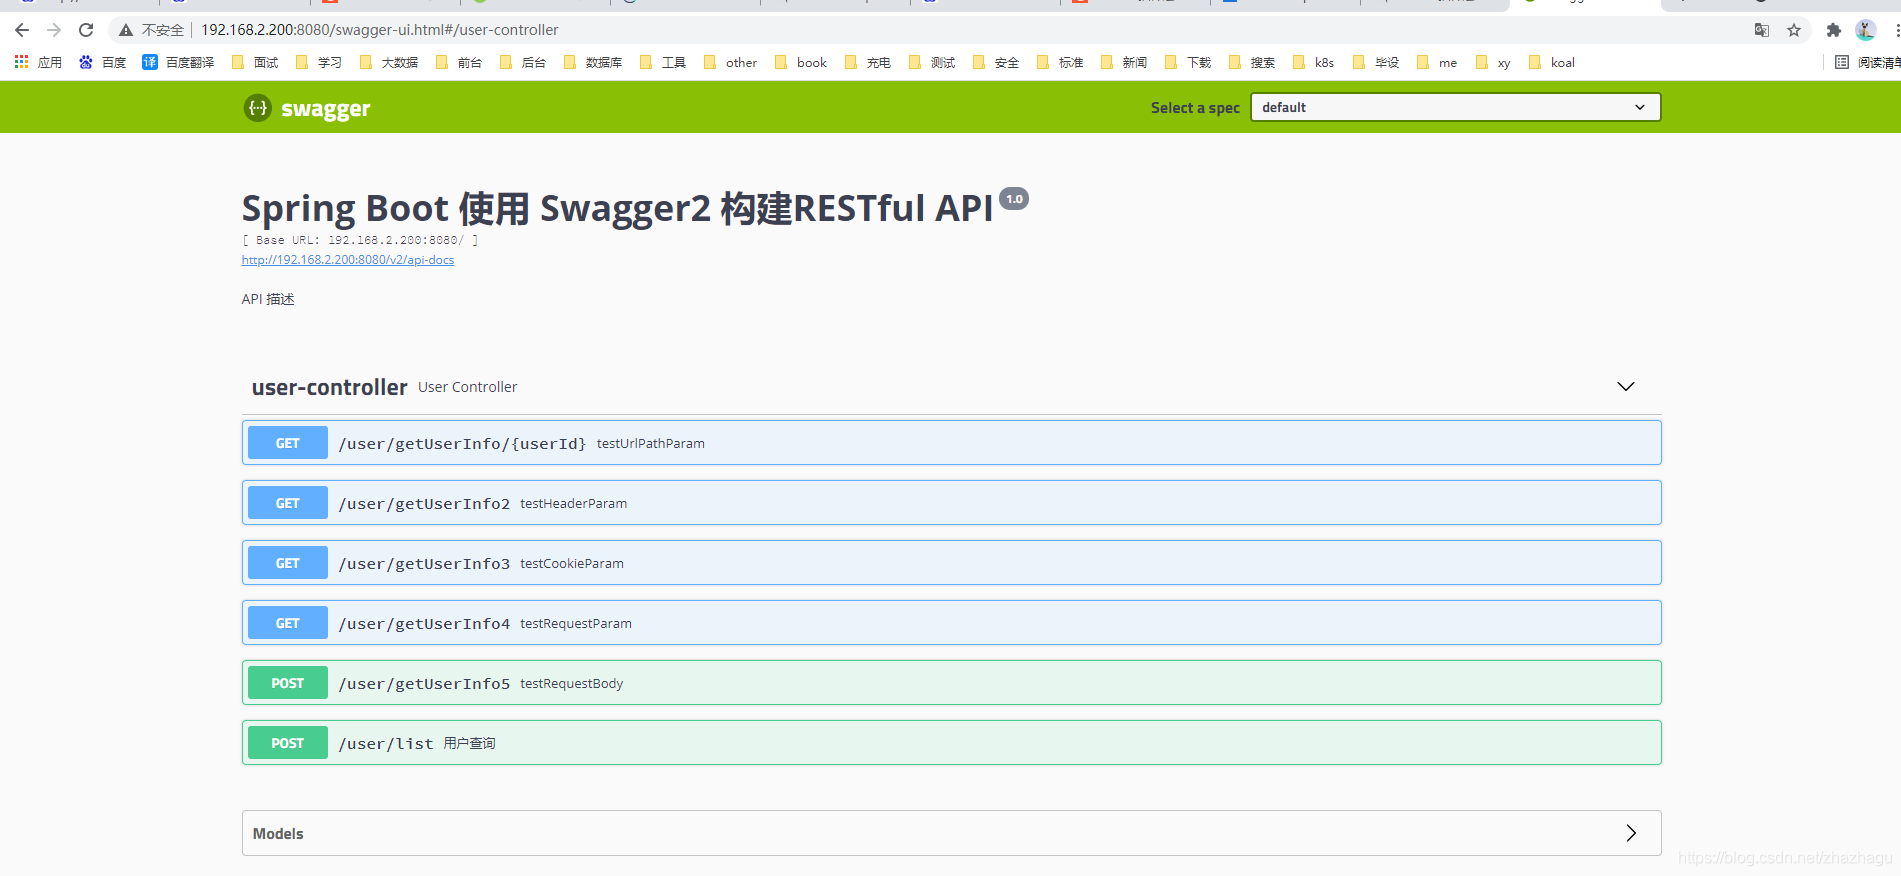Viewport: 1901px width, 876px height.
Task: Click the version 1.0 badge
Action: click(x=1014, y=199)
